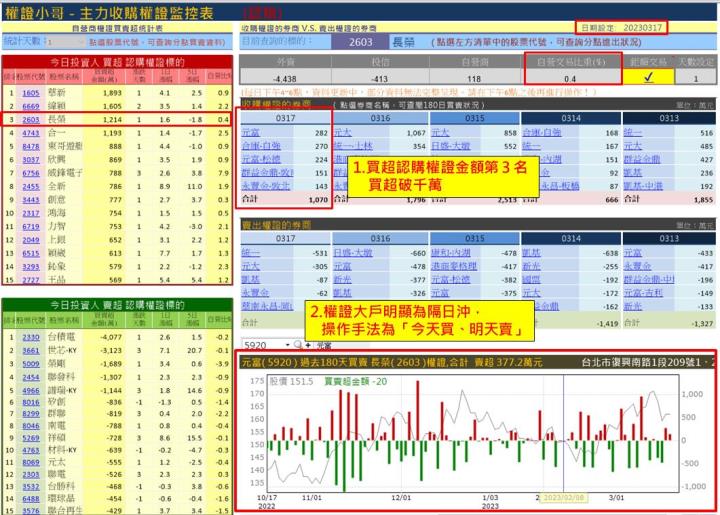
Task: Open stock code 8069 元太 link
Action: 31,462
